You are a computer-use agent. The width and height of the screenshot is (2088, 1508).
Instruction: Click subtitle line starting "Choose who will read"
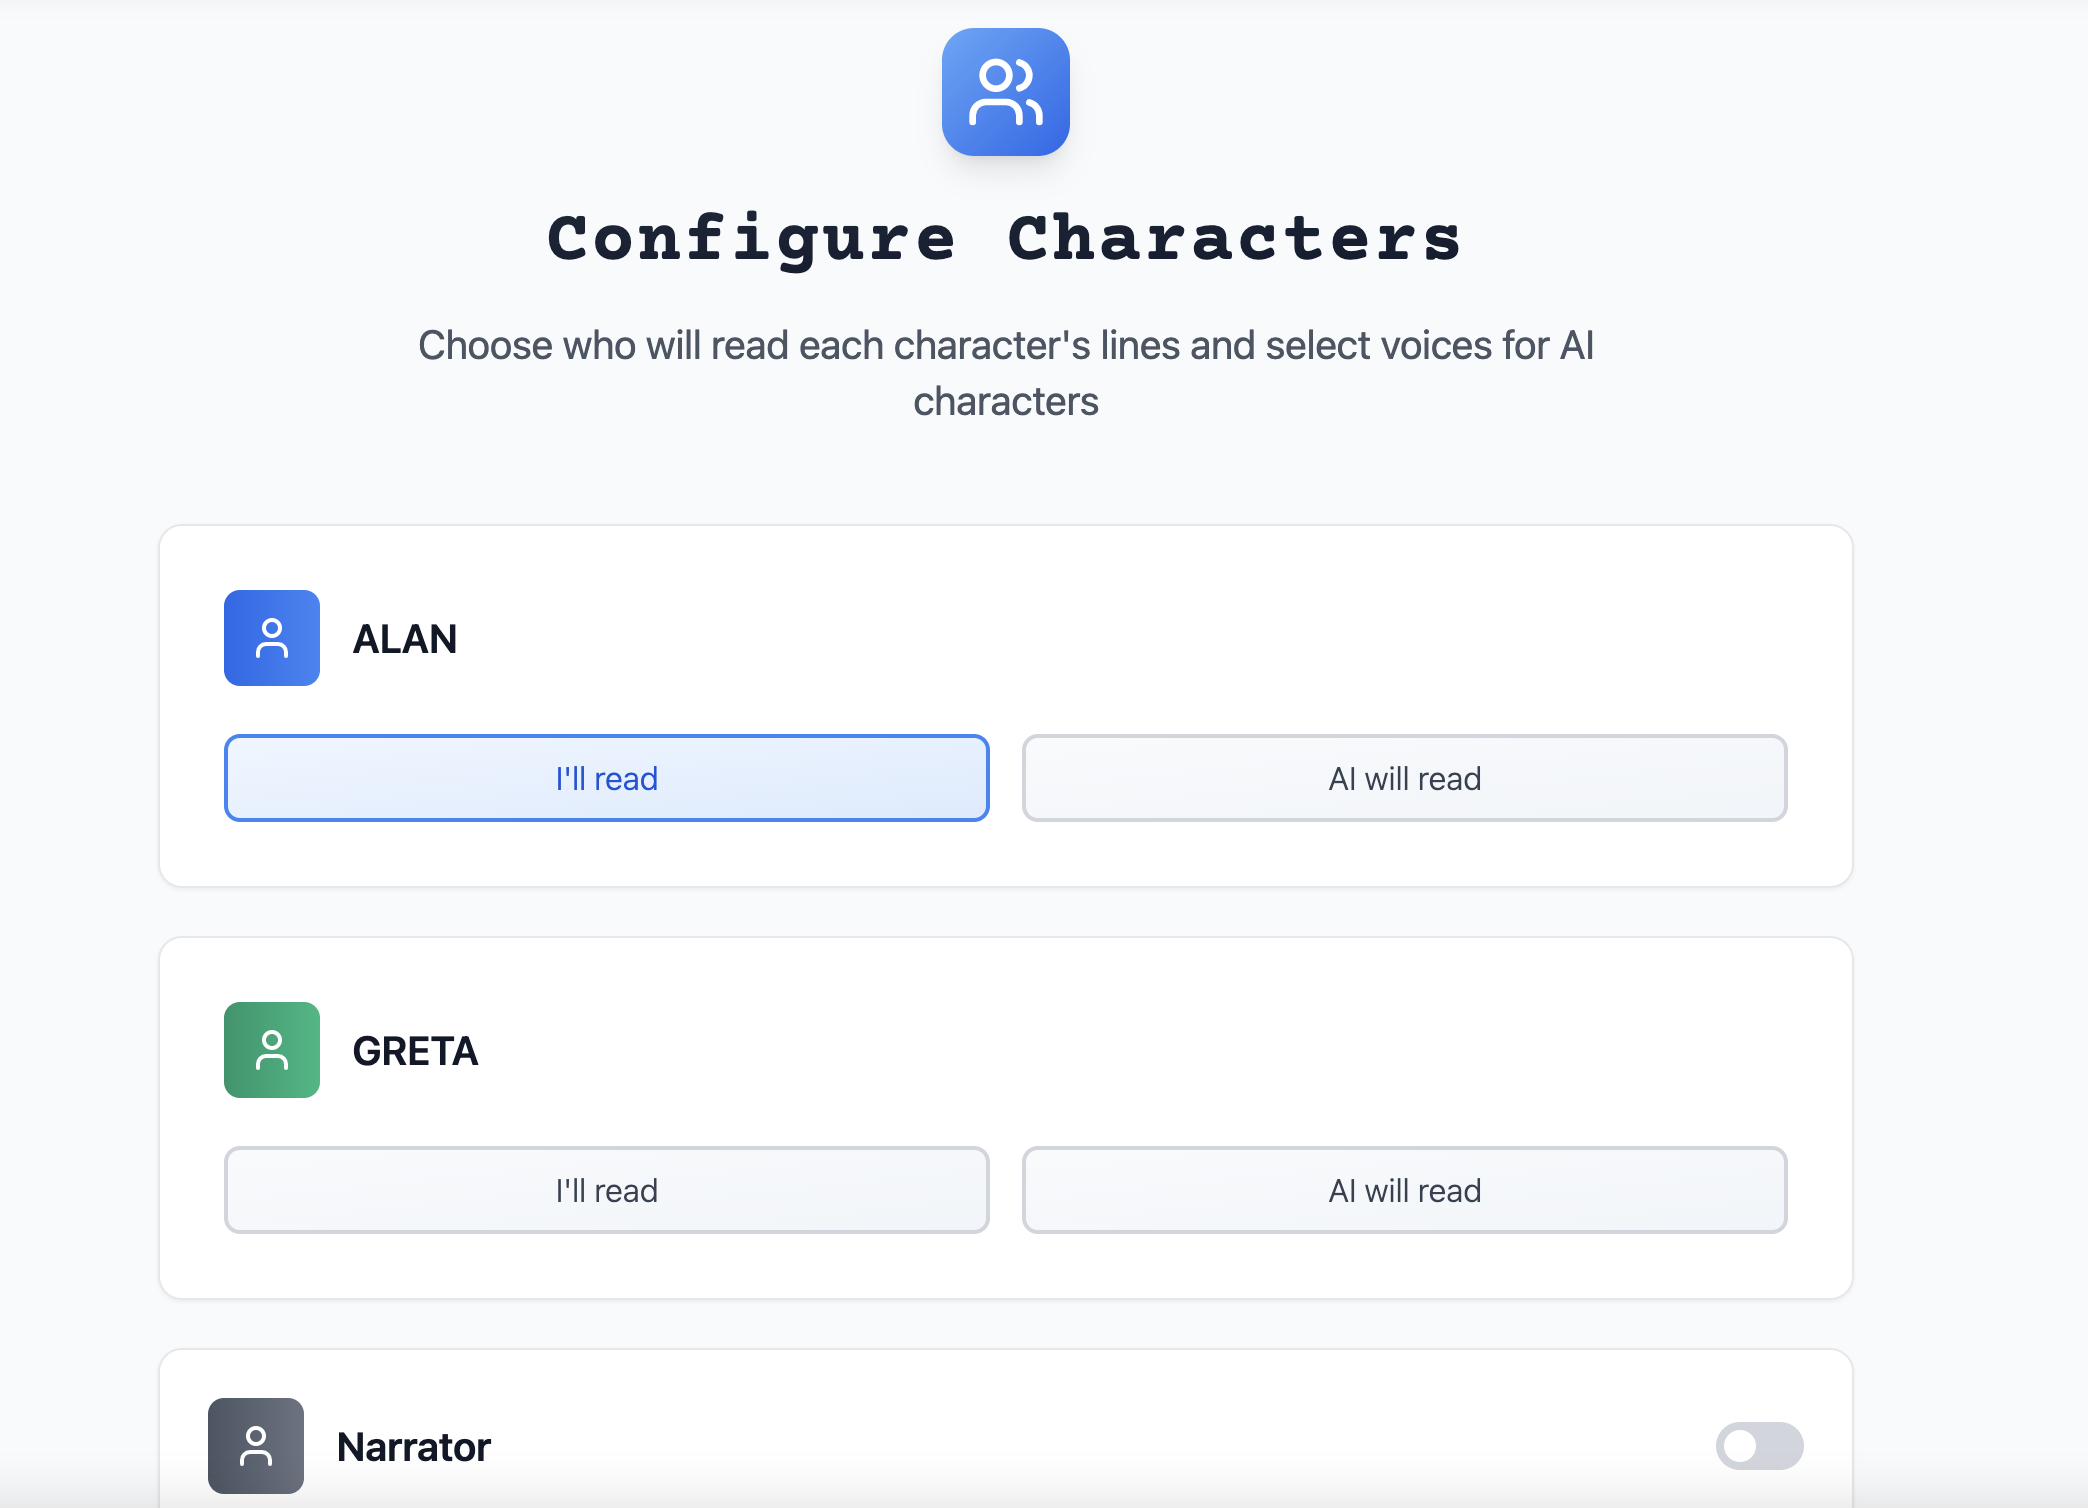[x=1005, y=346]
